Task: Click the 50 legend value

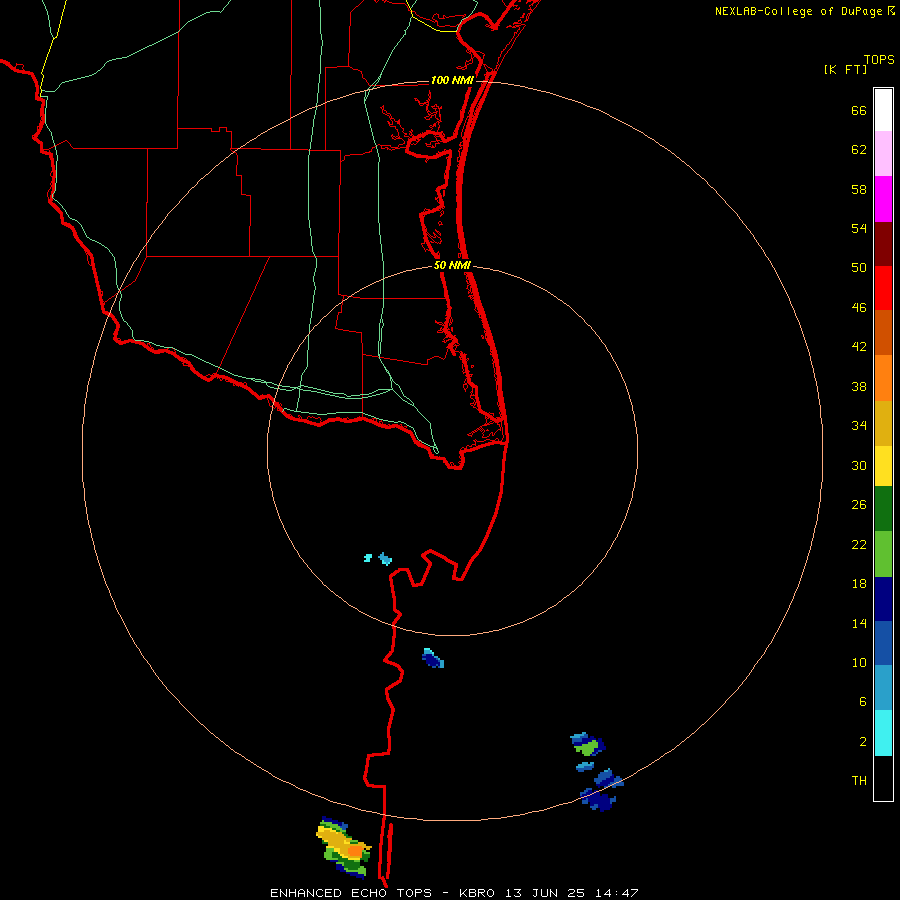Action: [859, 268]
